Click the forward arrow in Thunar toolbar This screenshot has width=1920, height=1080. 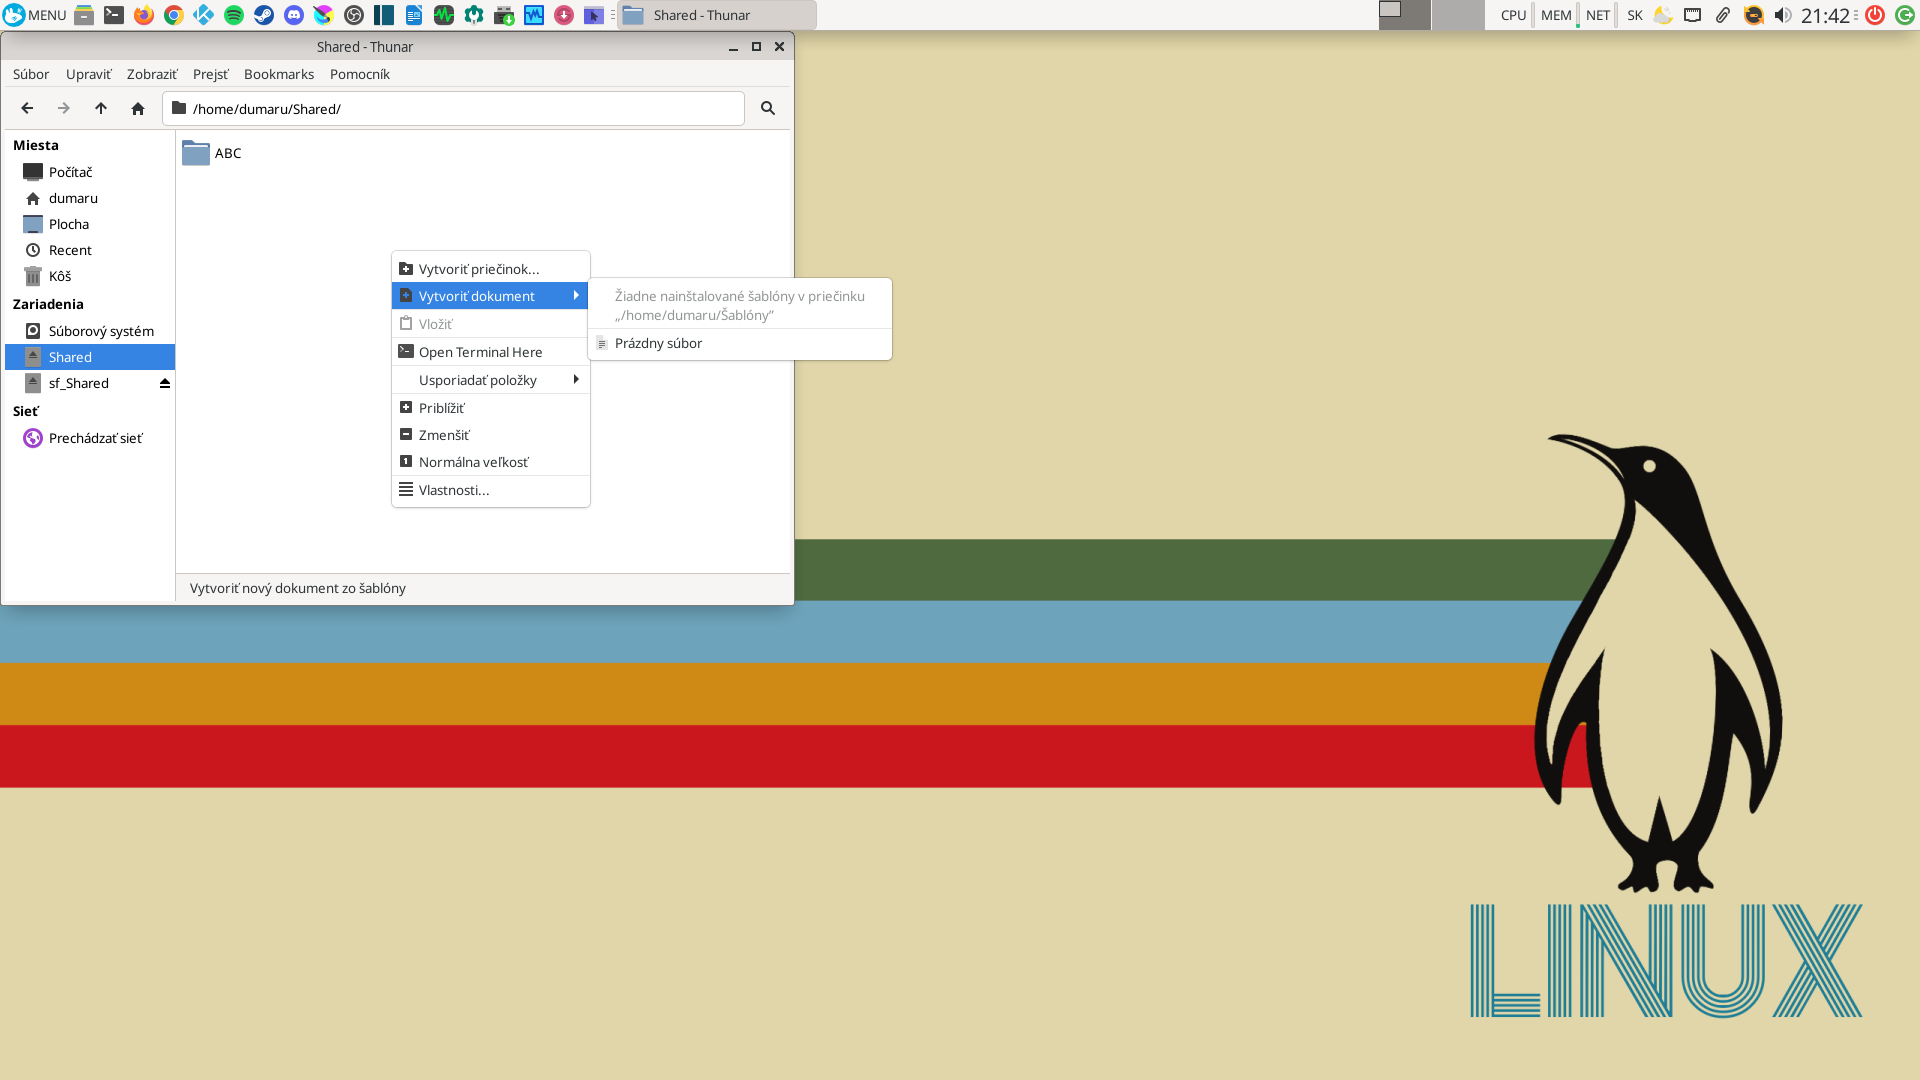point(64,108)
